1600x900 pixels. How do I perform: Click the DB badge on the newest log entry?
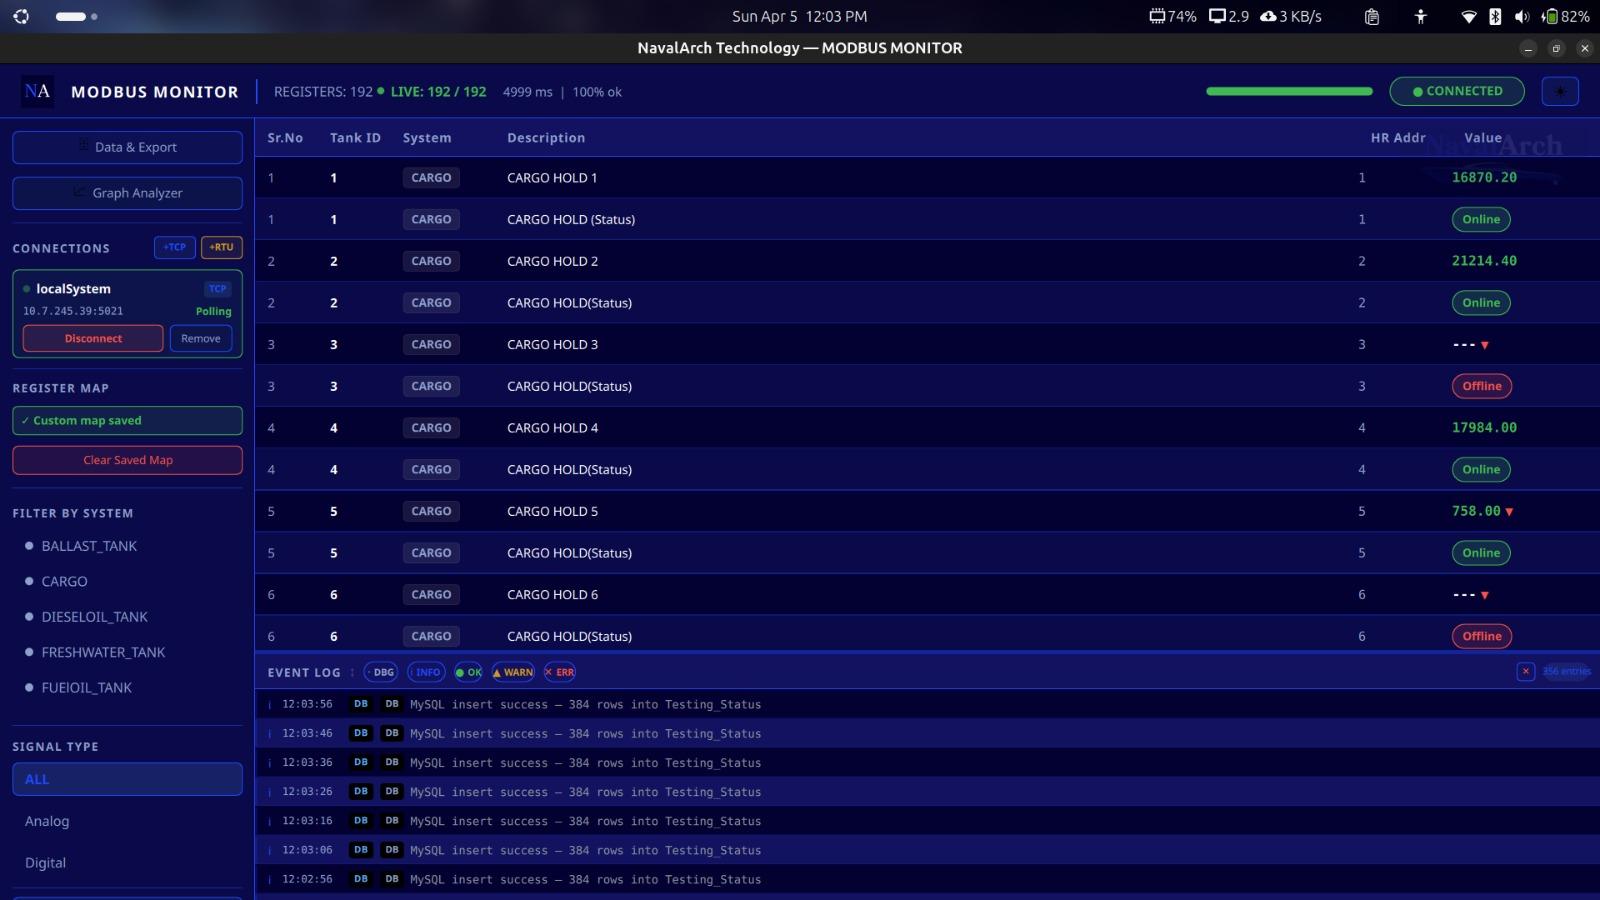click(360, 704)
